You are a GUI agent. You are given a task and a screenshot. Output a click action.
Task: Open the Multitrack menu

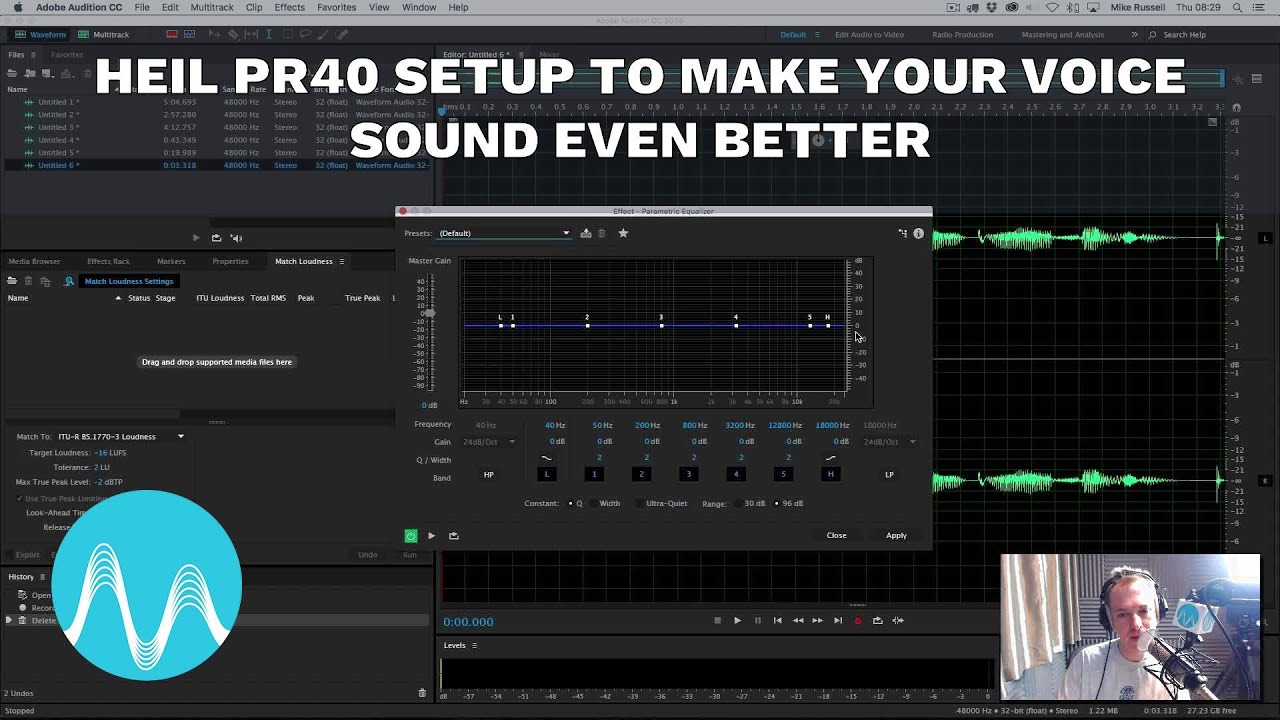coord(212,7)
